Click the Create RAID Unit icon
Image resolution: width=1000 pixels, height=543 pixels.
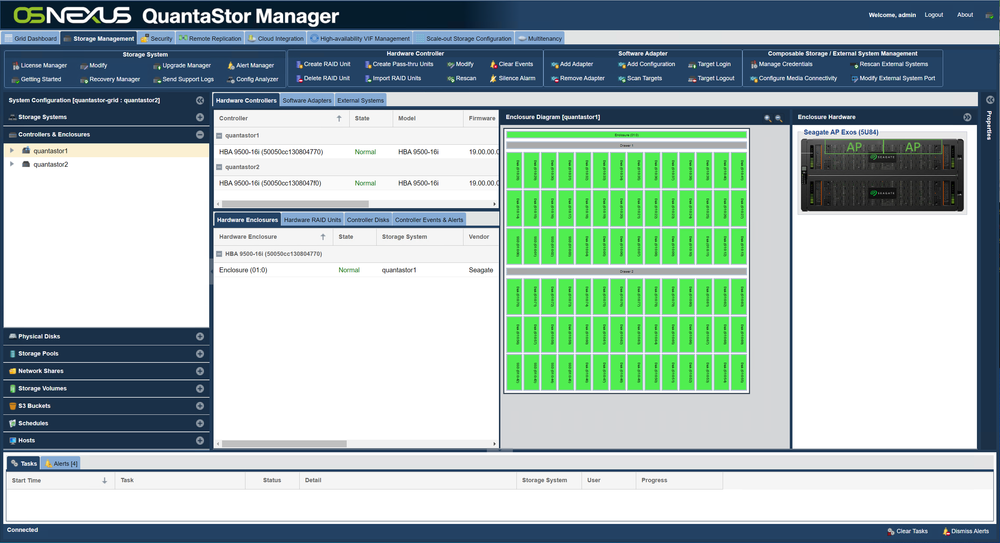click(299, 64)
